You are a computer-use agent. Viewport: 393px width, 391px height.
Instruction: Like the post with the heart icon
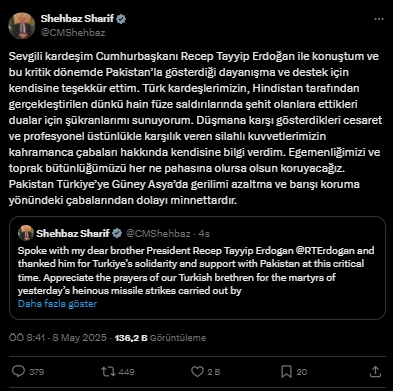point(197,371)
